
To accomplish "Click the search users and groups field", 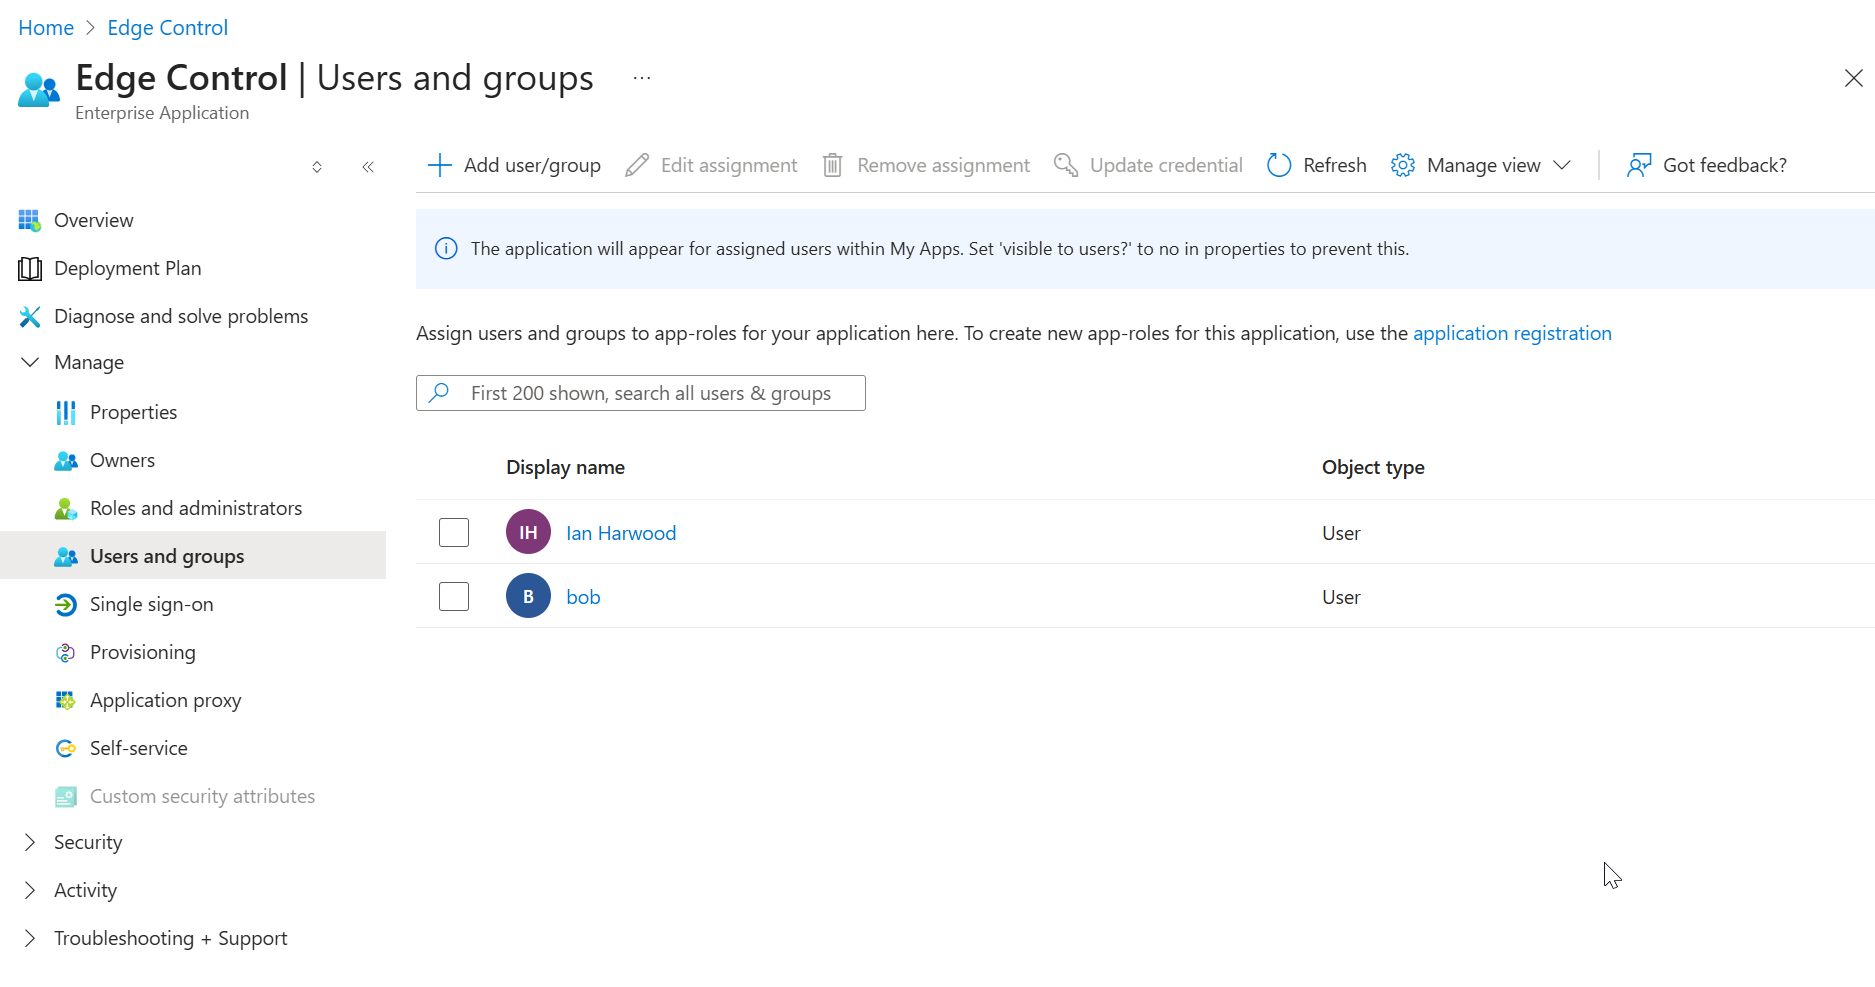I will tap(641, 393).
